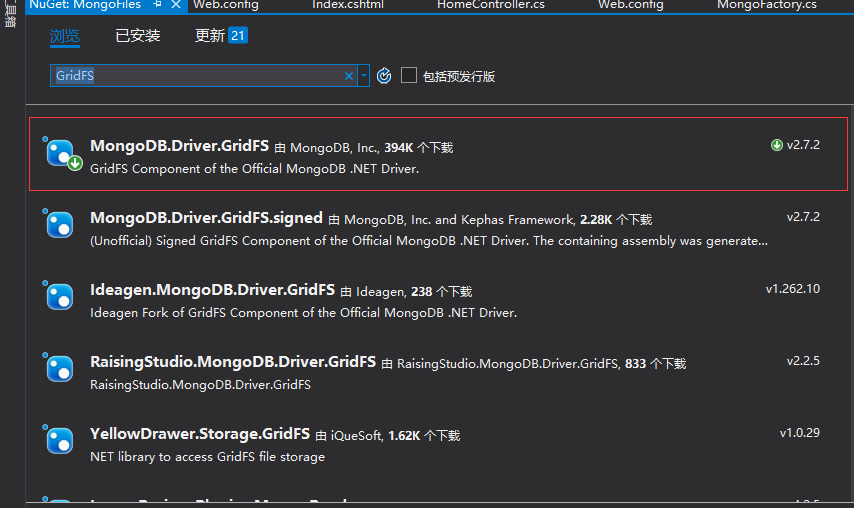The width and height of the screenshot is (854, 508).
Task: Click the YellowDrawer.Storage.GridFS package icon
Action: click(x=60, y=440)
